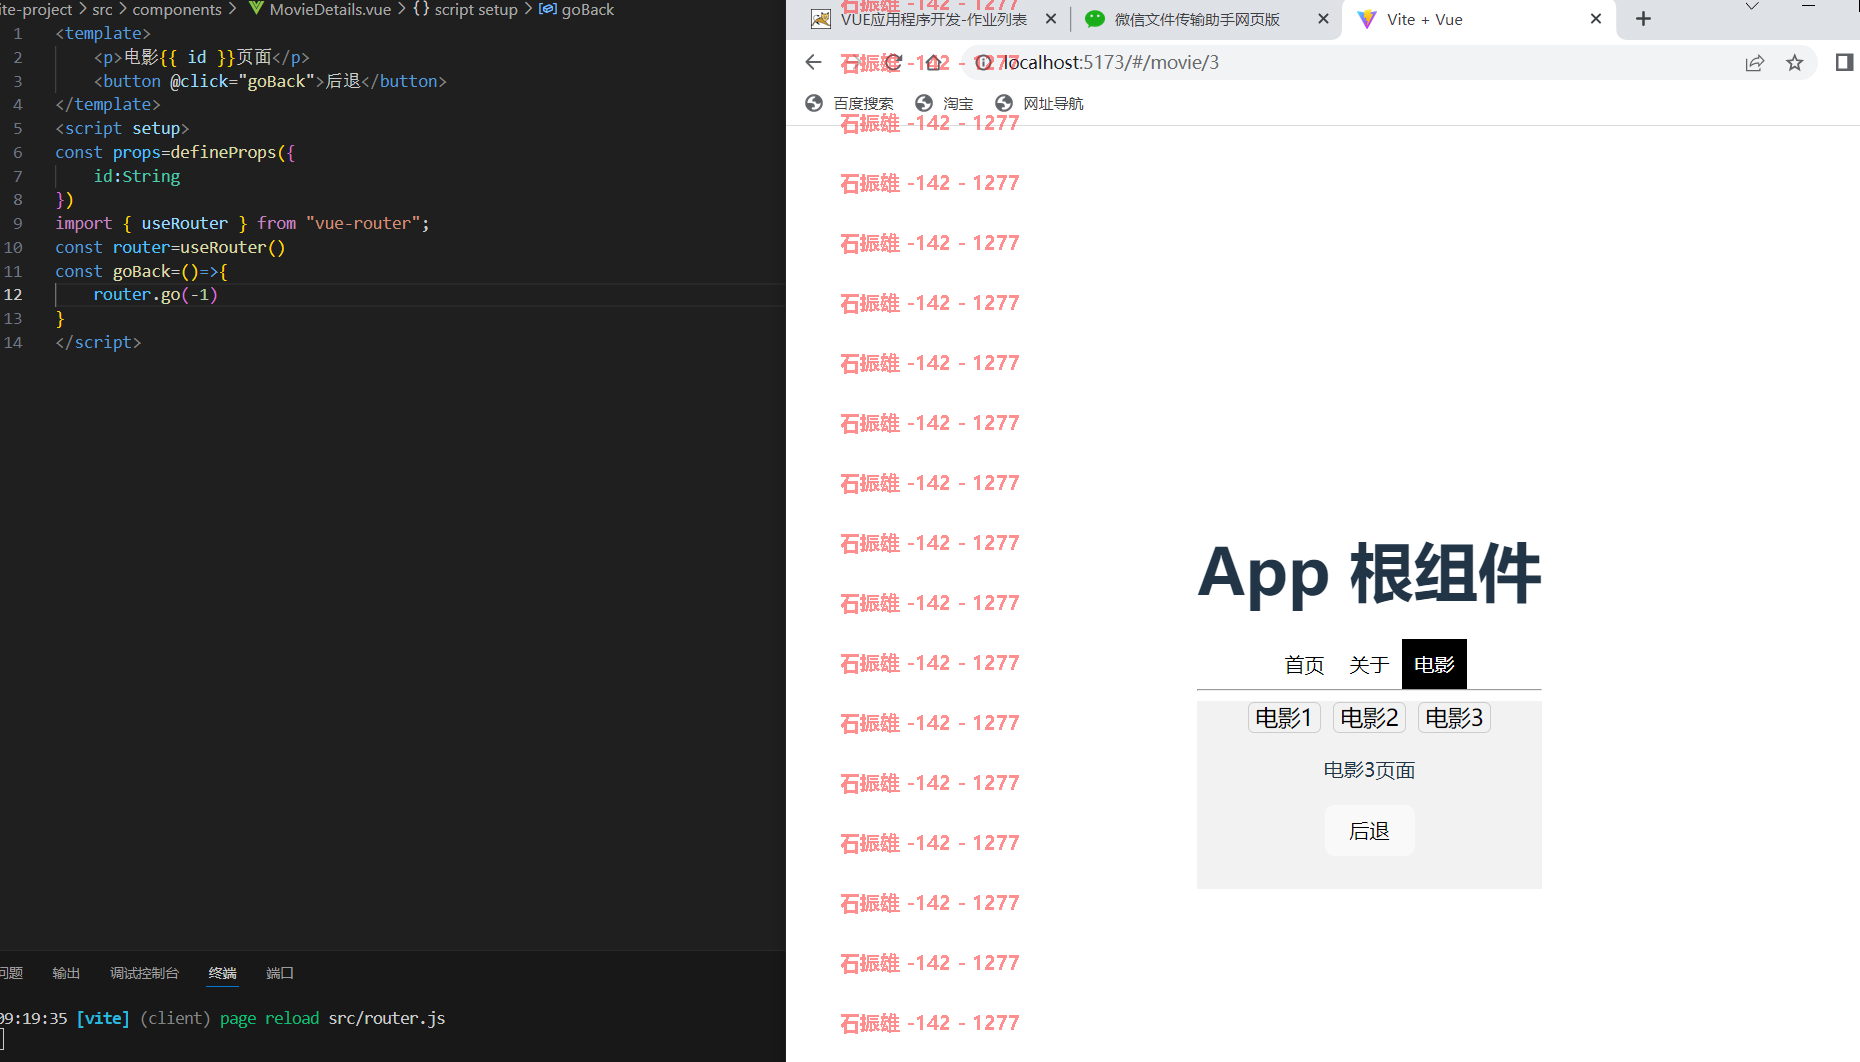Click the App 根组件 heading
This screenshot has height=1062, width=1860.
pyautogui.click(x=1369, y=574)
